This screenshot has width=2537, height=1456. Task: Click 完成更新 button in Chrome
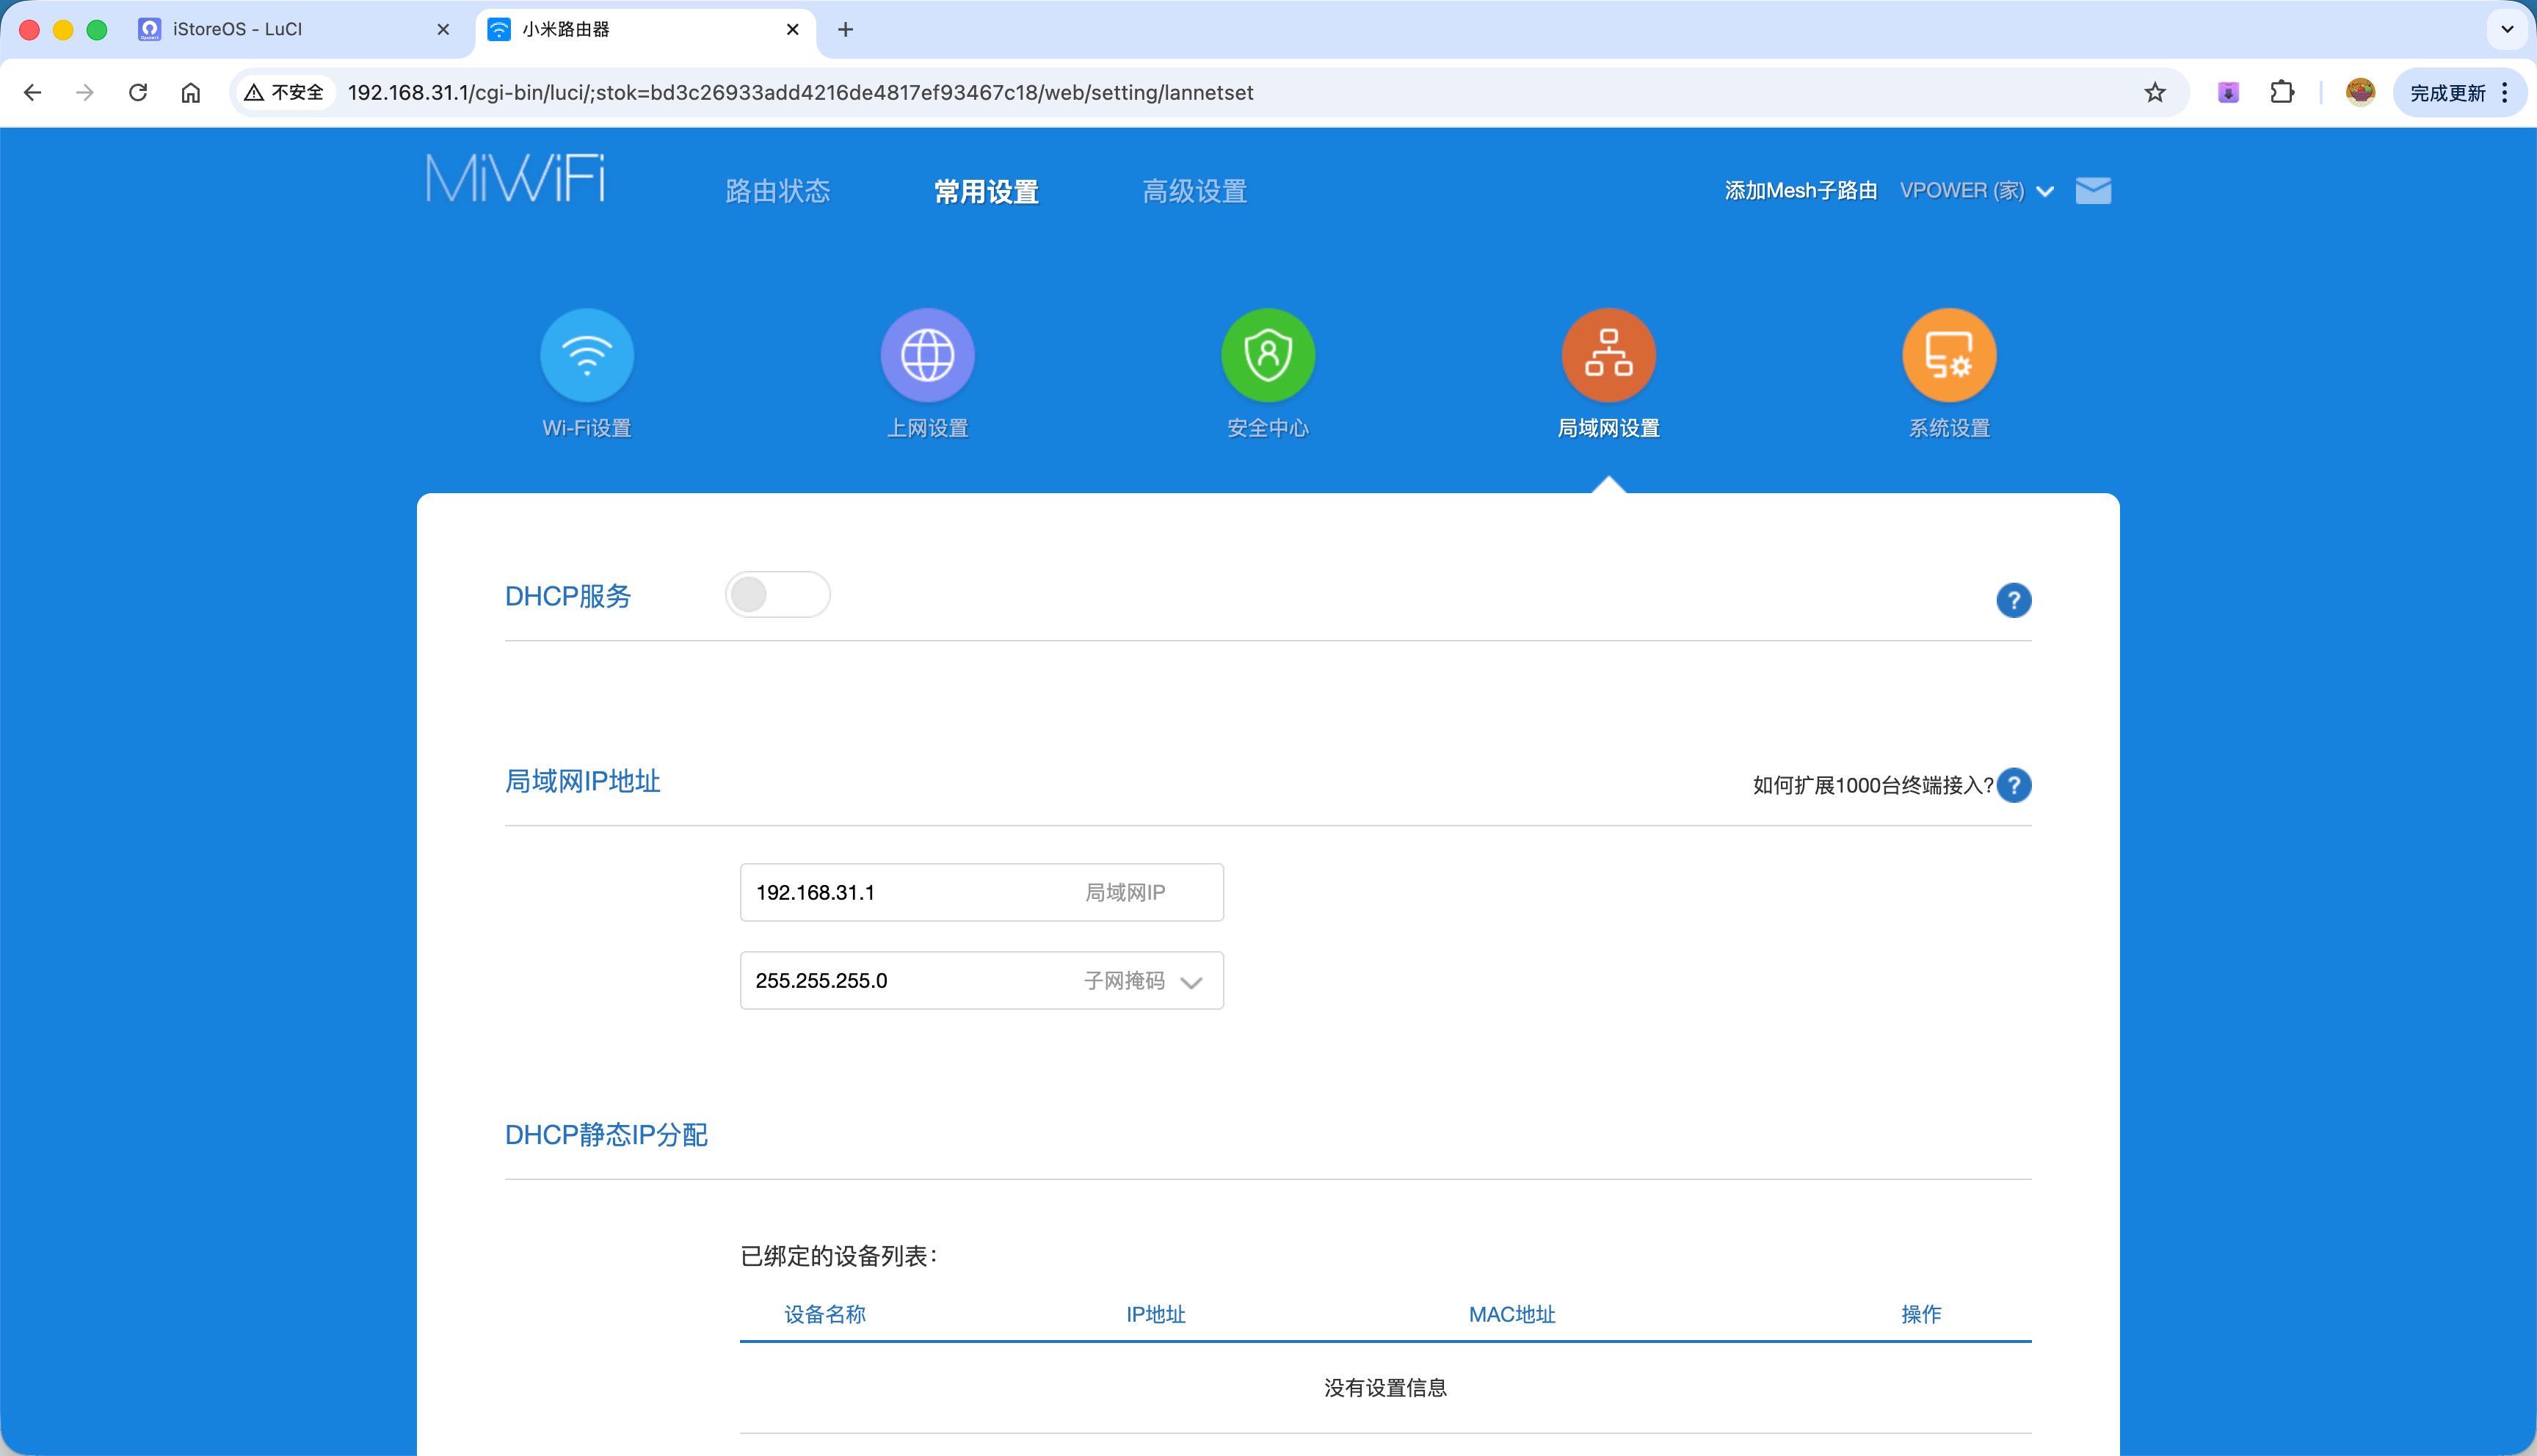[x=2447, y=93]
